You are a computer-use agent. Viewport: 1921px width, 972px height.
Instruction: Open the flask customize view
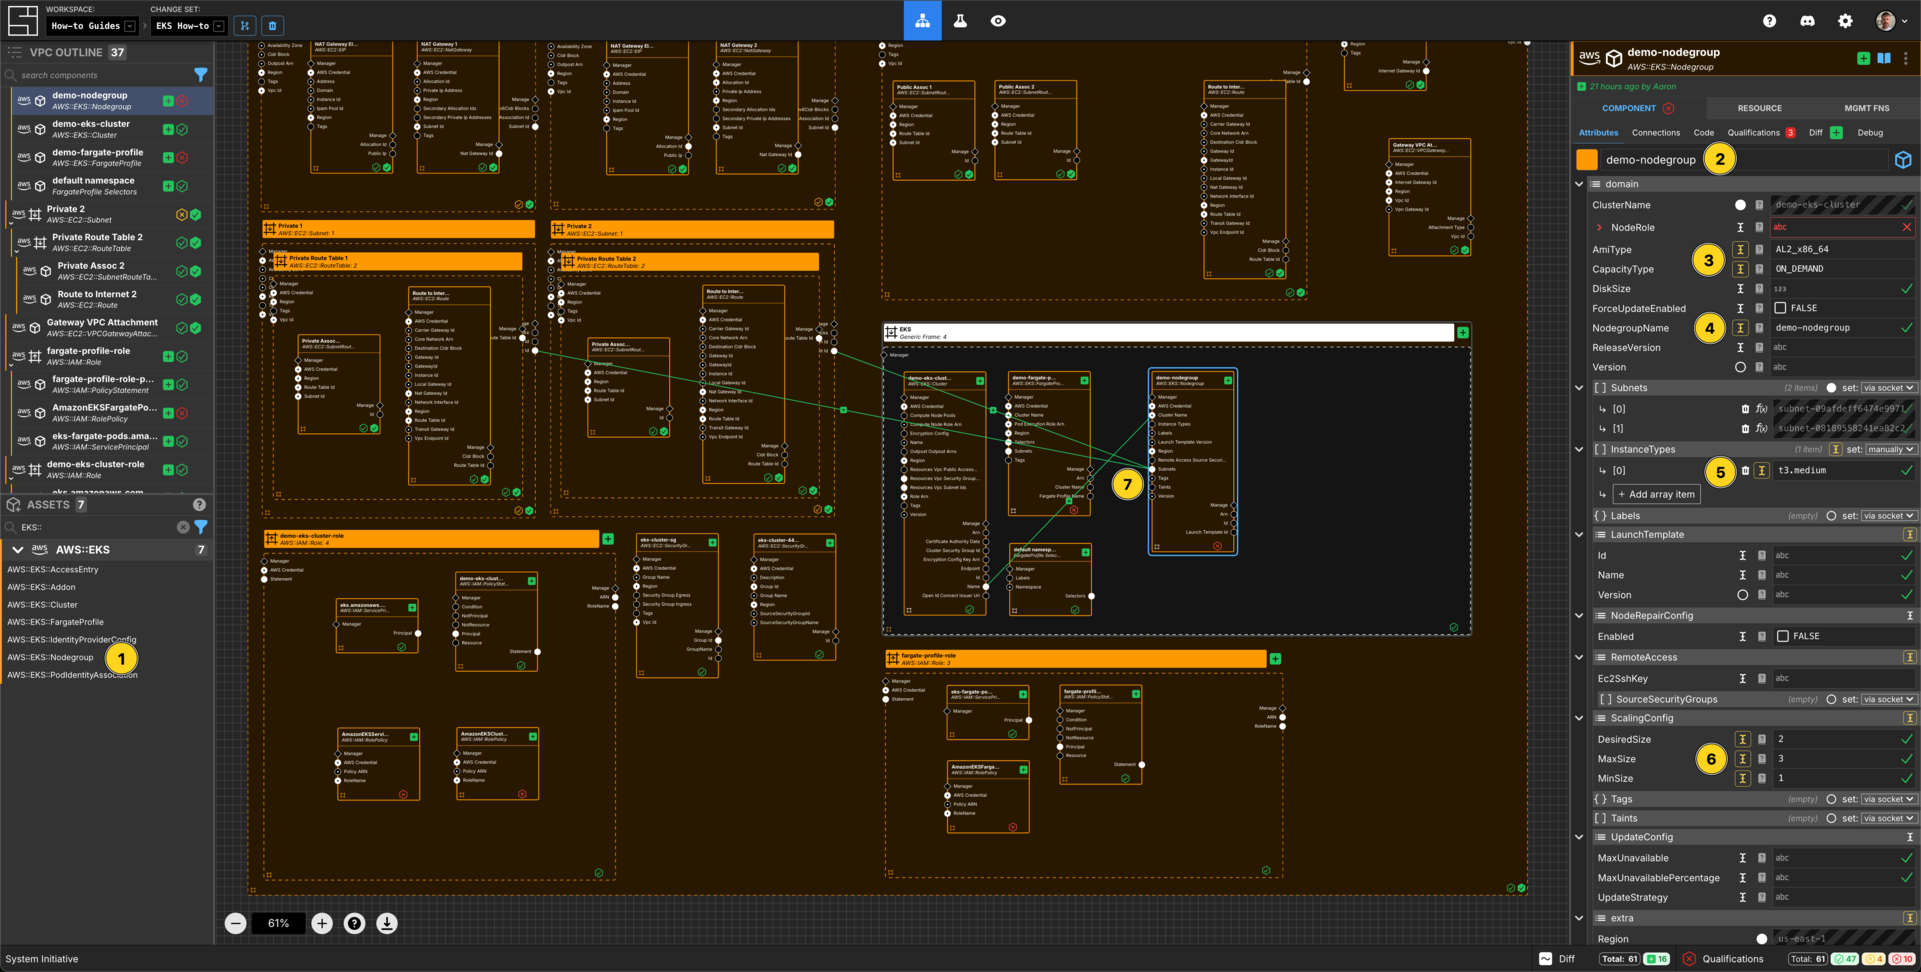pos(960,20)
